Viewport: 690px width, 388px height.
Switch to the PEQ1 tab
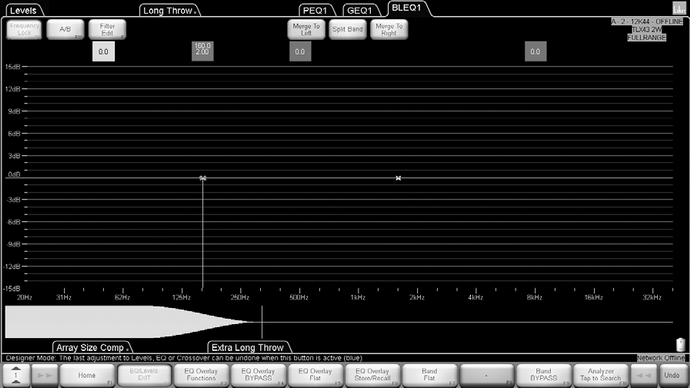pos(316,11)
